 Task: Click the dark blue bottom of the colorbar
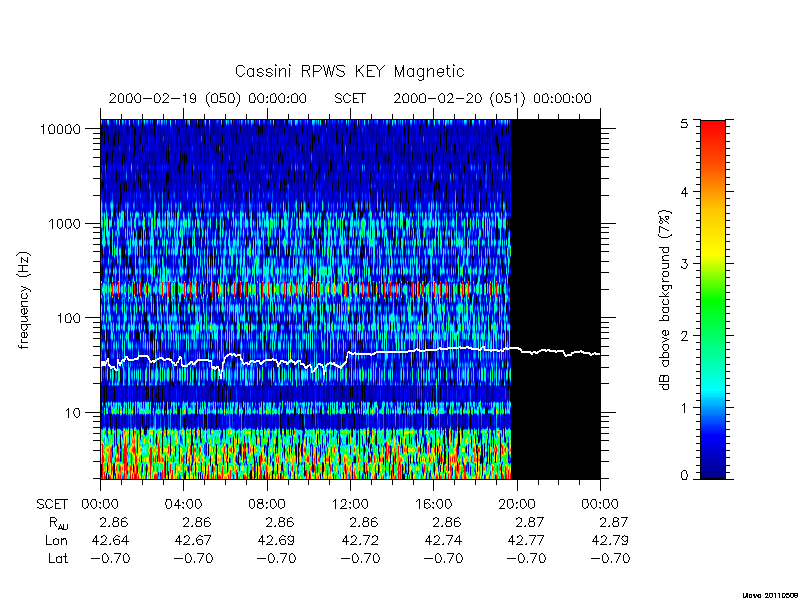pos(713,469)
